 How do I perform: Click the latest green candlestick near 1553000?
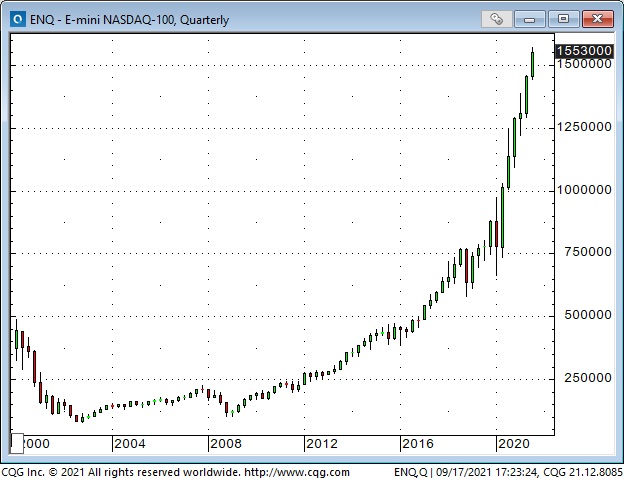point(532,64)
